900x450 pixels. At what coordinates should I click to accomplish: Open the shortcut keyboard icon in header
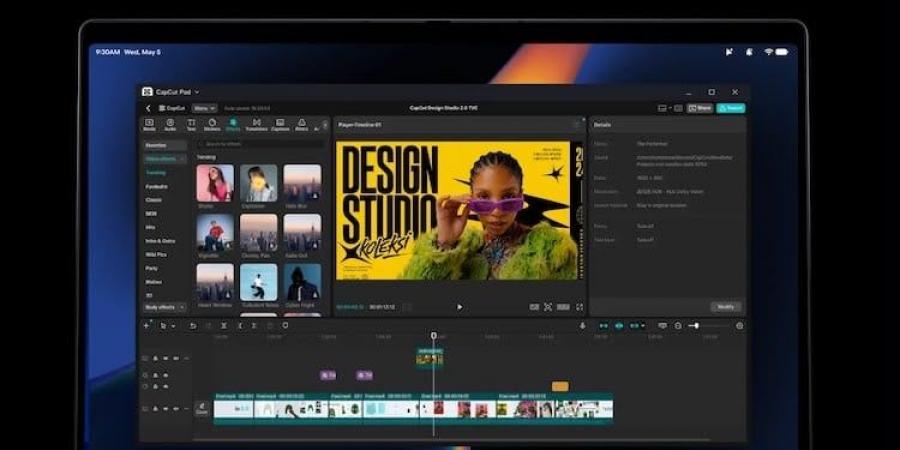(678, 108)
